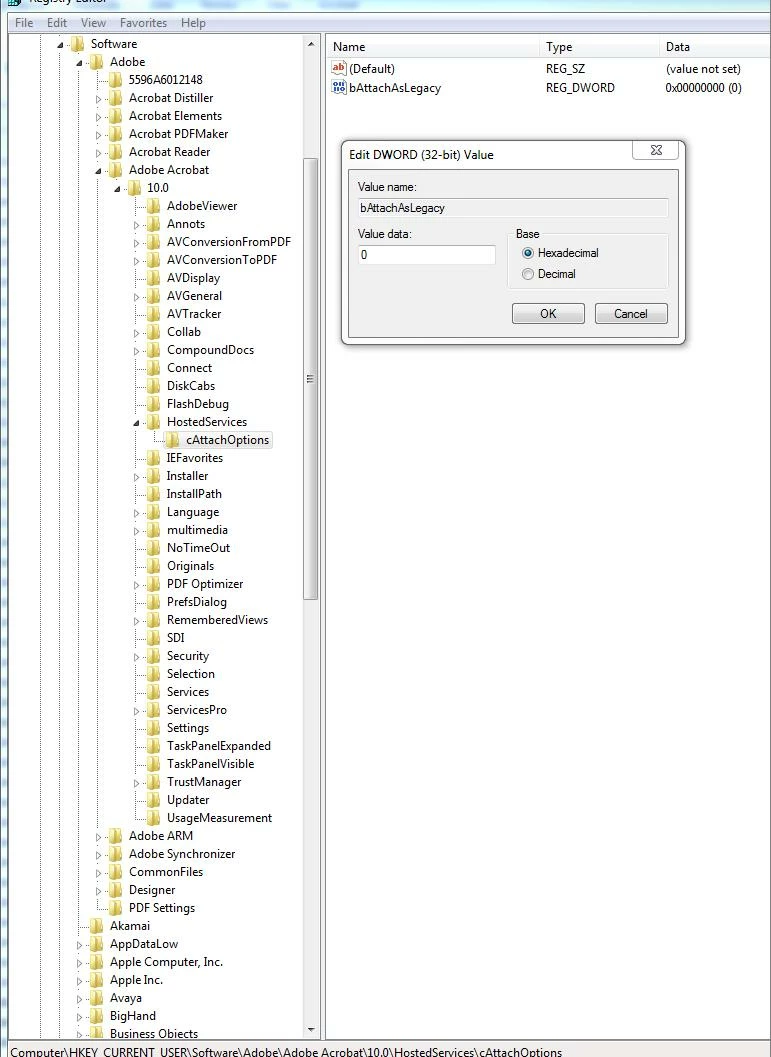The height and width of the screenshot is (1057, 771).
Task: Open the Help menu
Action: tap(193, 23)
